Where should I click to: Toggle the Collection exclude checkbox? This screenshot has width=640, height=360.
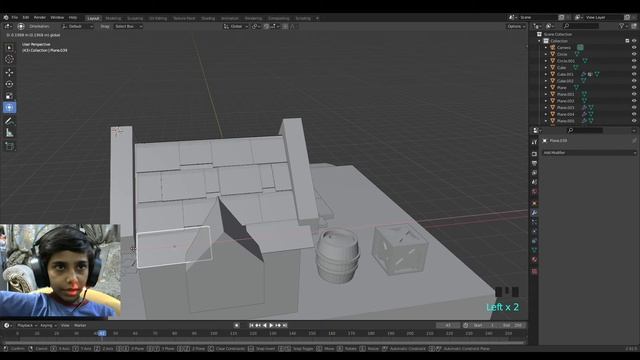[627, 41]
